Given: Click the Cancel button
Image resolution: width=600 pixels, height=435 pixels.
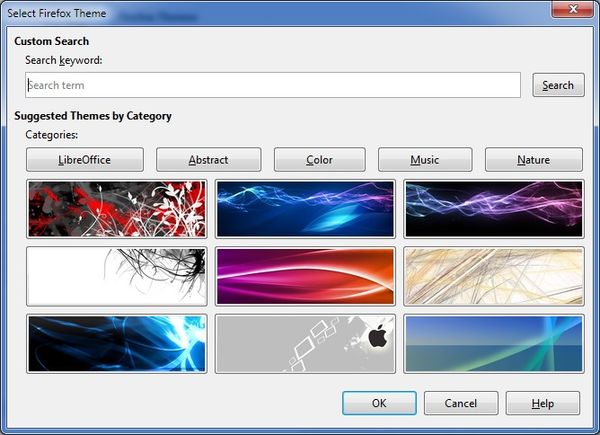Looking at the screenshot, I should point(461,403).
